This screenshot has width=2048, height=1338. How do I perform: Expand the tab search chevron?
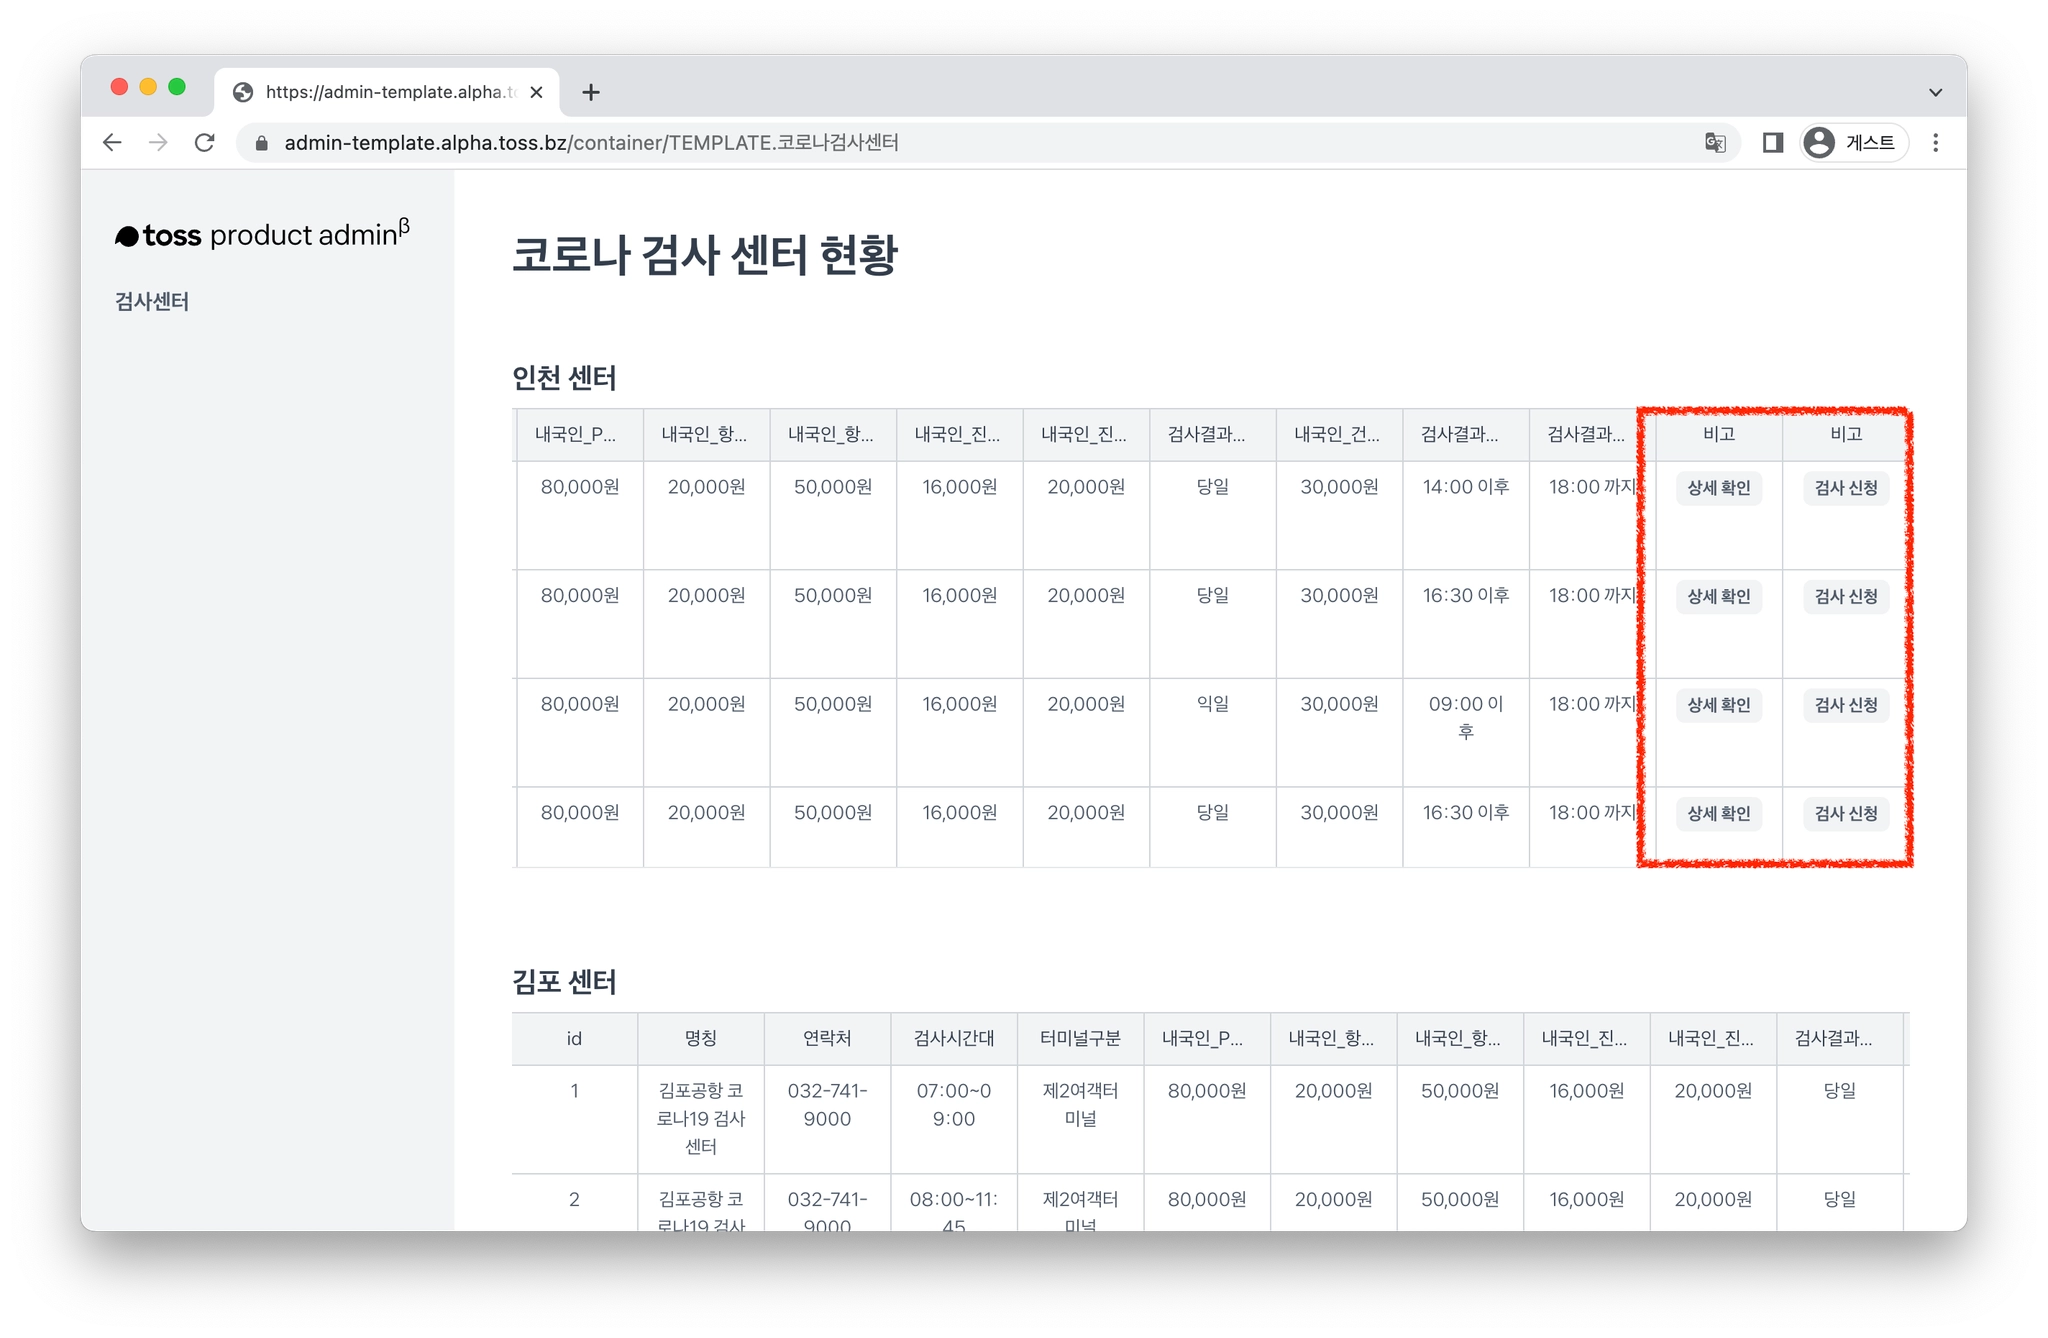[x=1935, y=92]
